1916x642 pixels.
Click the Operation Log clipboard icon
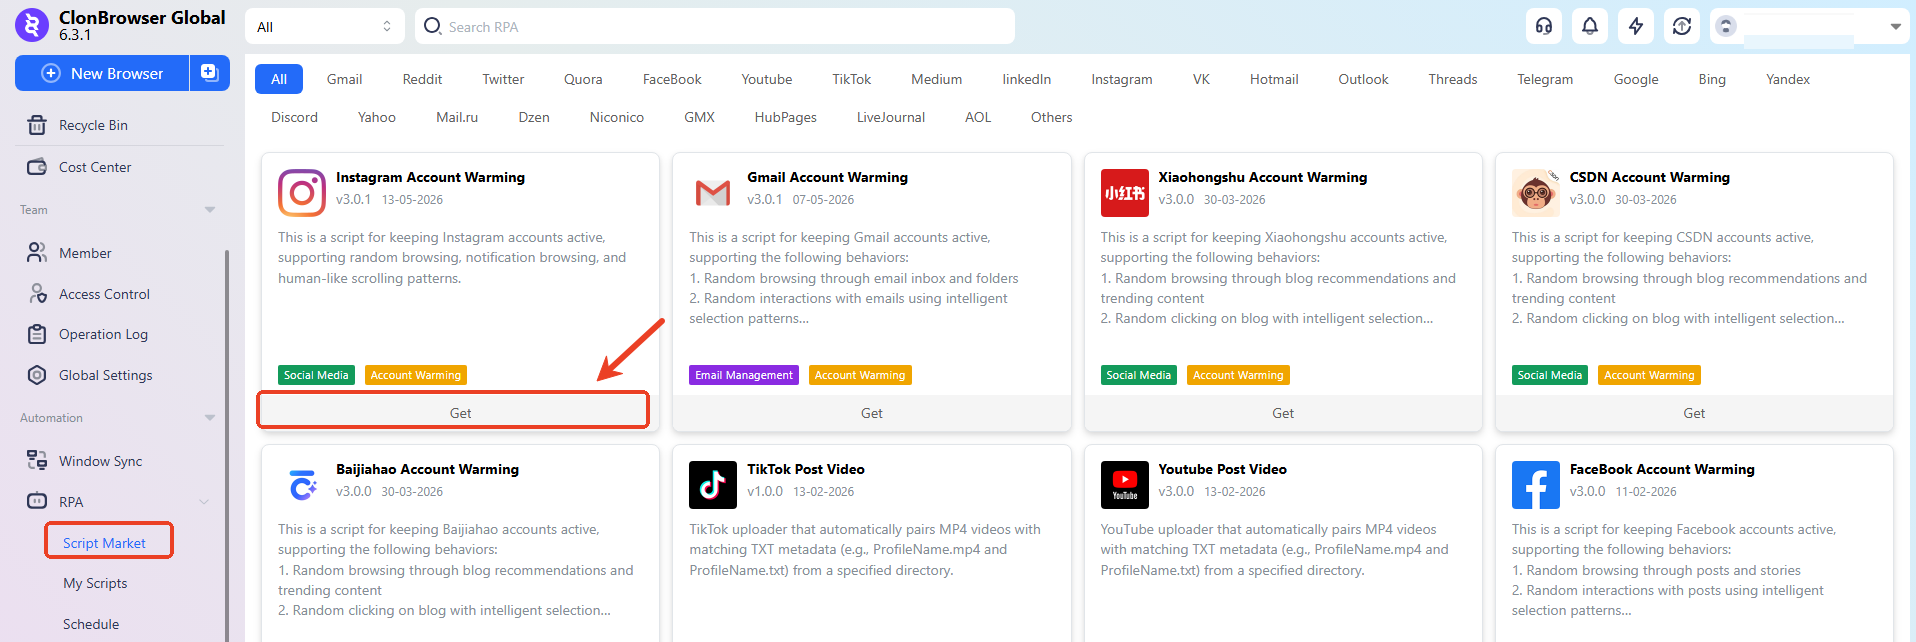pos(37,334)
